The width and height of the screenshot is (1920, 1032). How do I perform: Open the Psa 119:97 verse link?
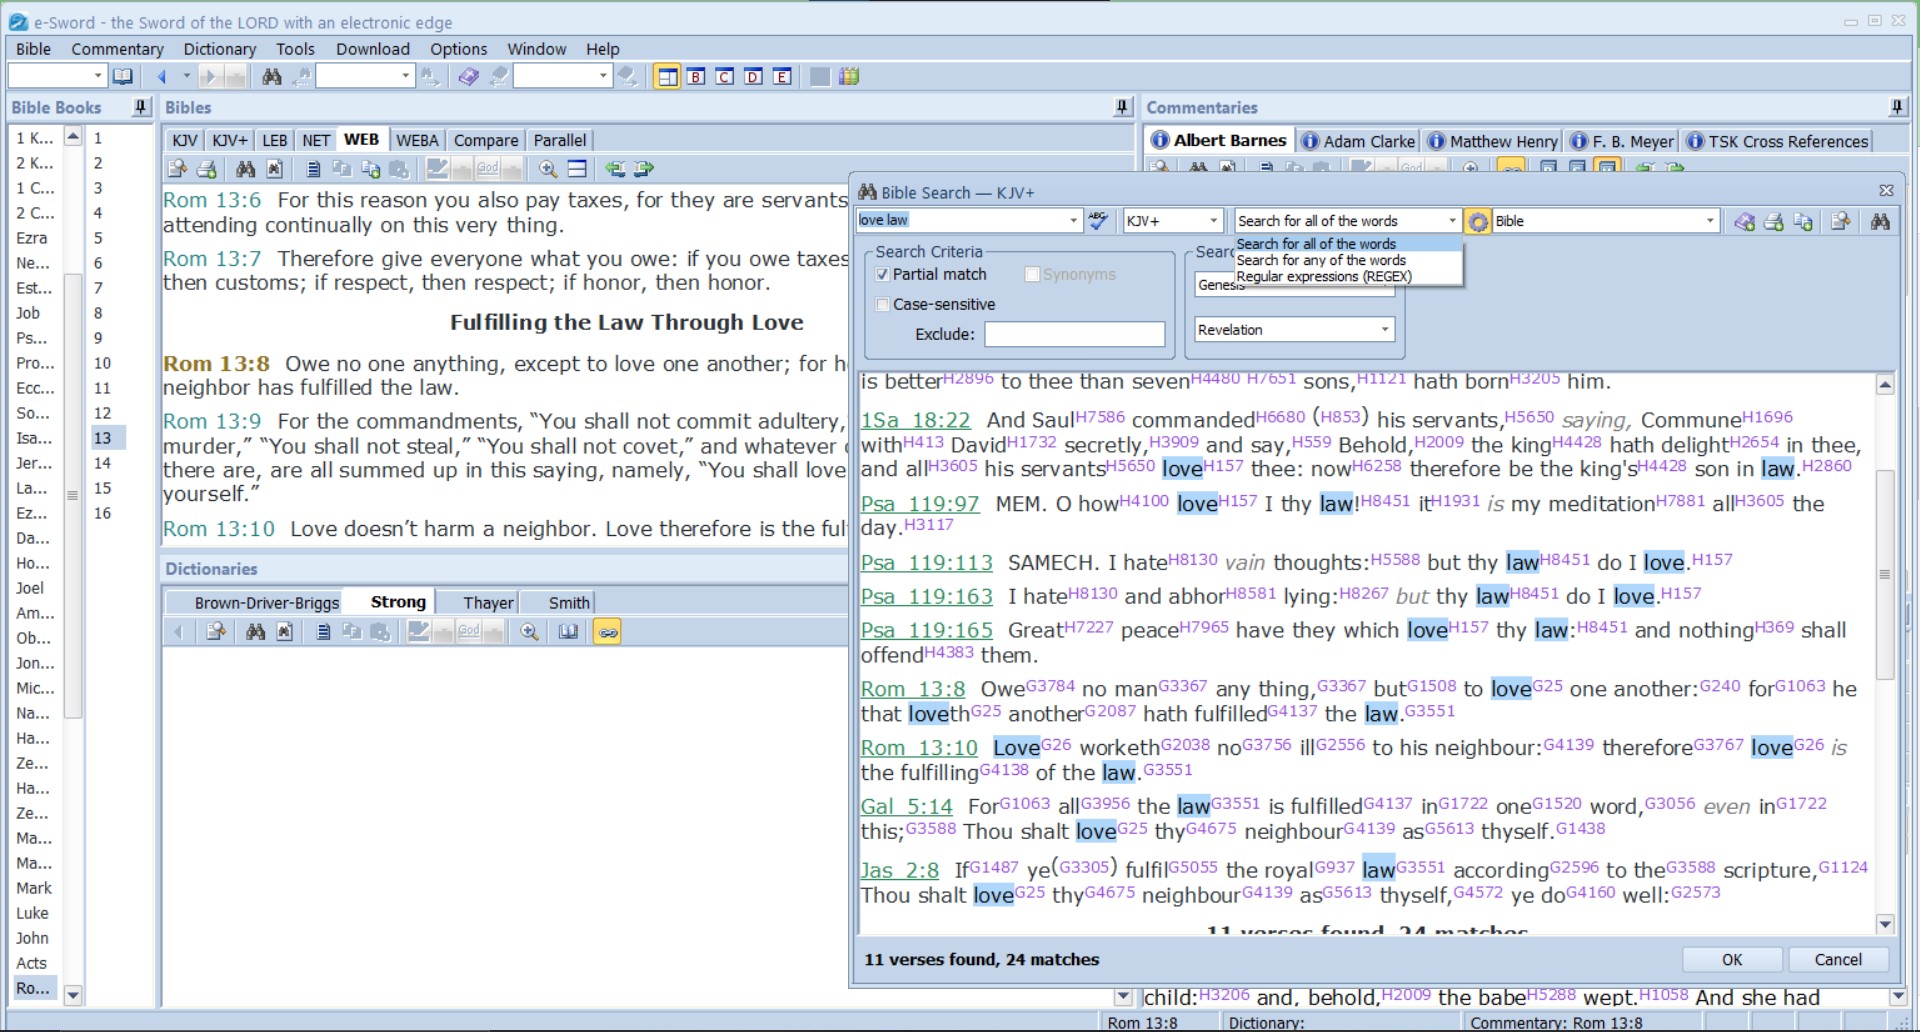(x=919, y=504)
